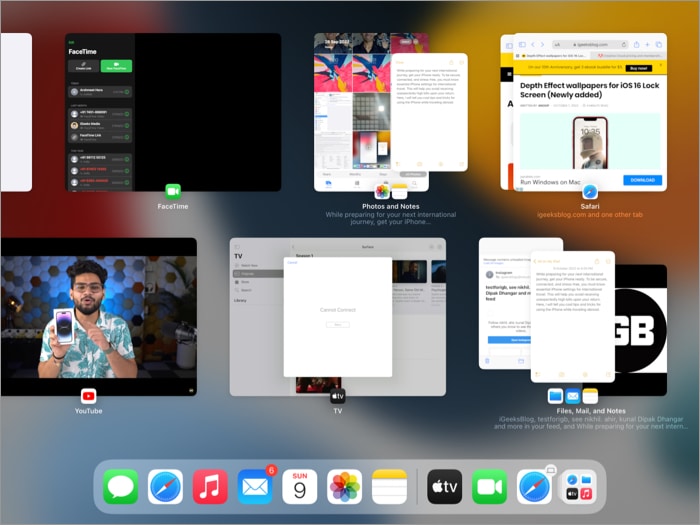Tap the Safari compass icon under the Safari card

(590, 192)
